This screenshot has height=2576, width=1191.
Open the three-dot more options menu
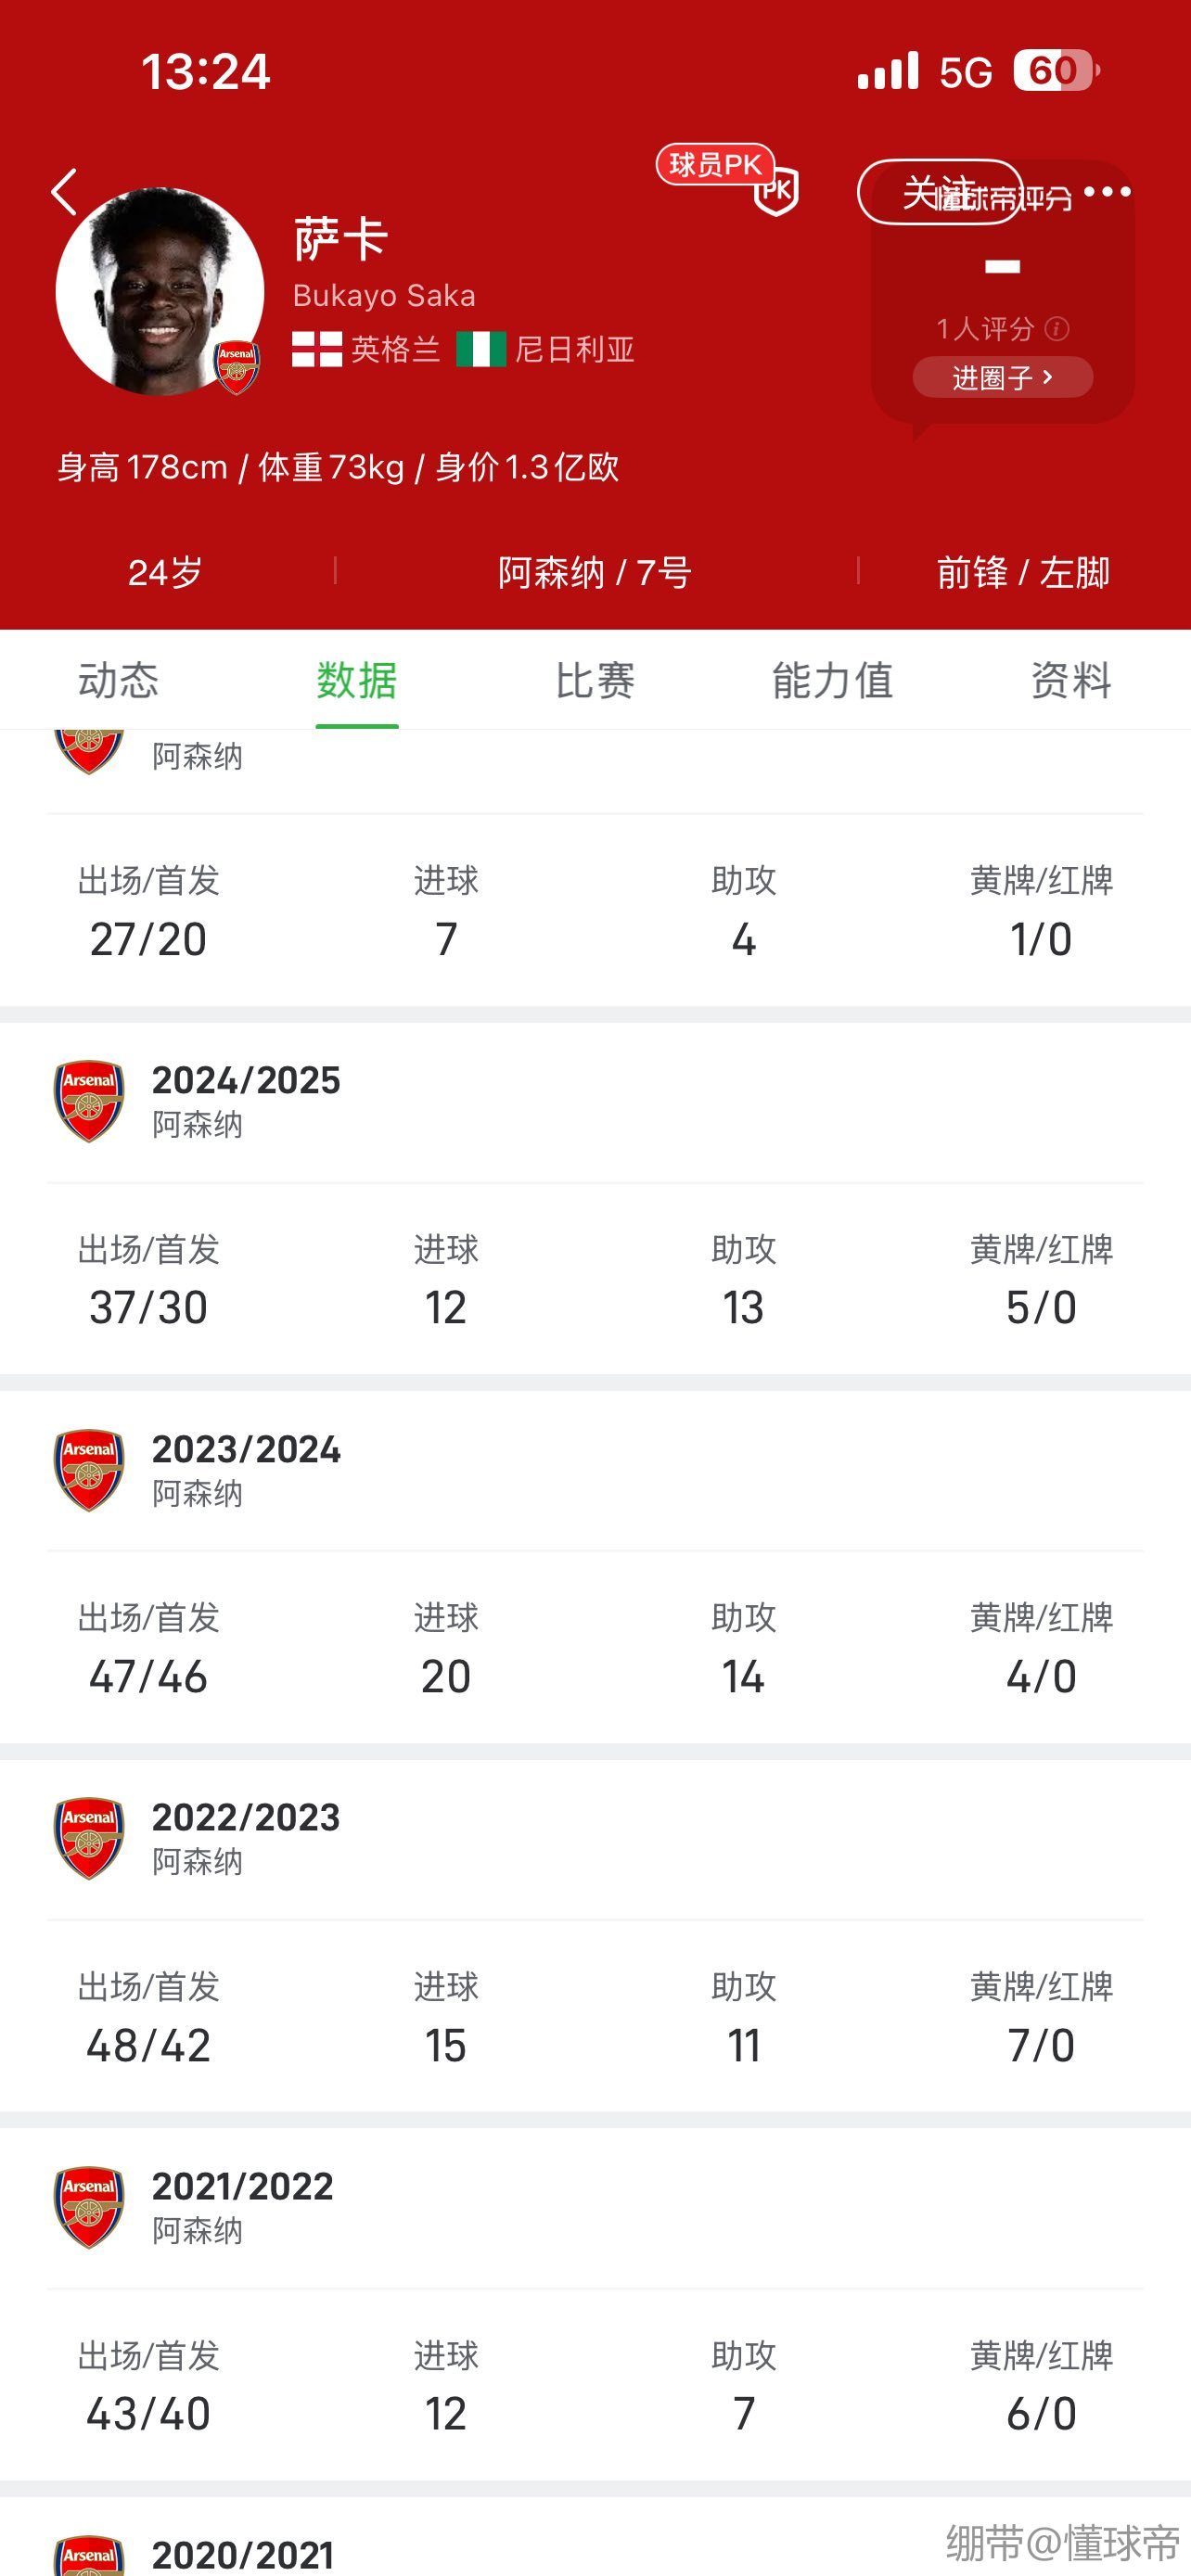point(1107,191)
